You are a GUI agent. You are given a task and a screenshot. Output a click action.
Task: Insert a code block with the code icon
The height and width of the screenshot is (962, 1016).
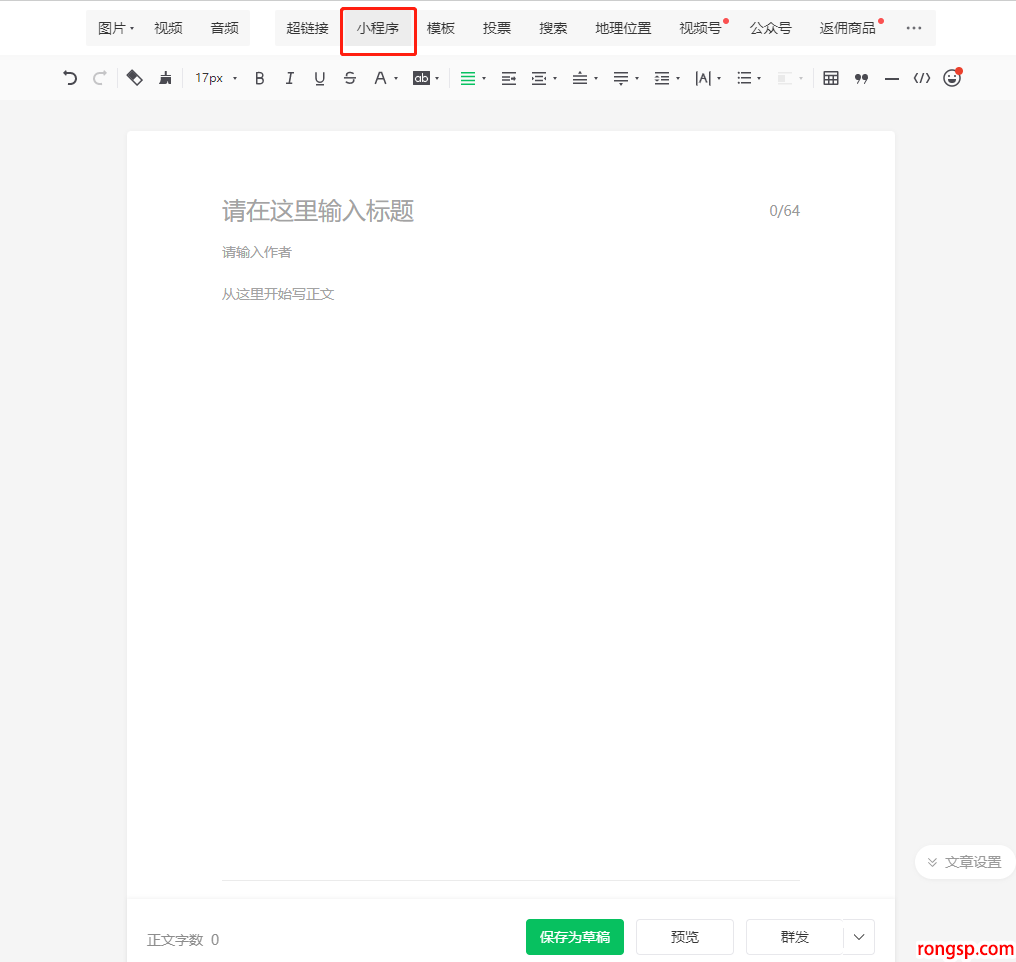921,78
